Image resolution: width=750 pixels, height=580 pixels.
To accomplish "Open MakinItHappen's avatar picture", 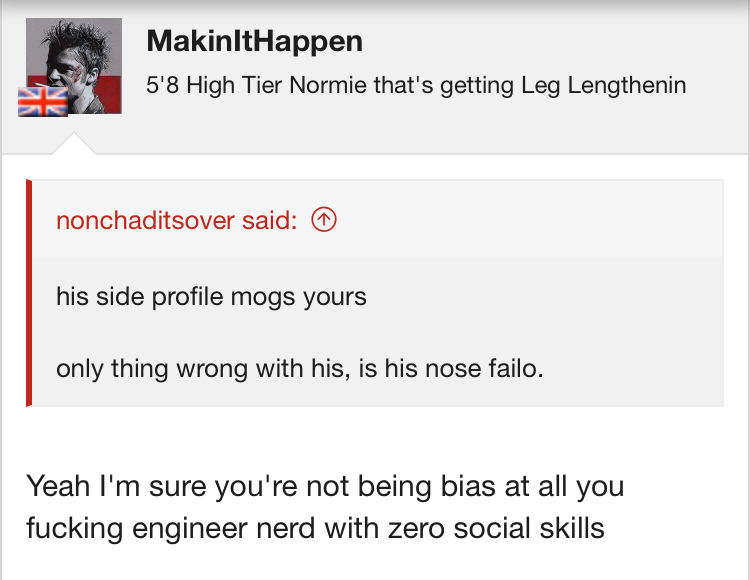I will point(74,66).
